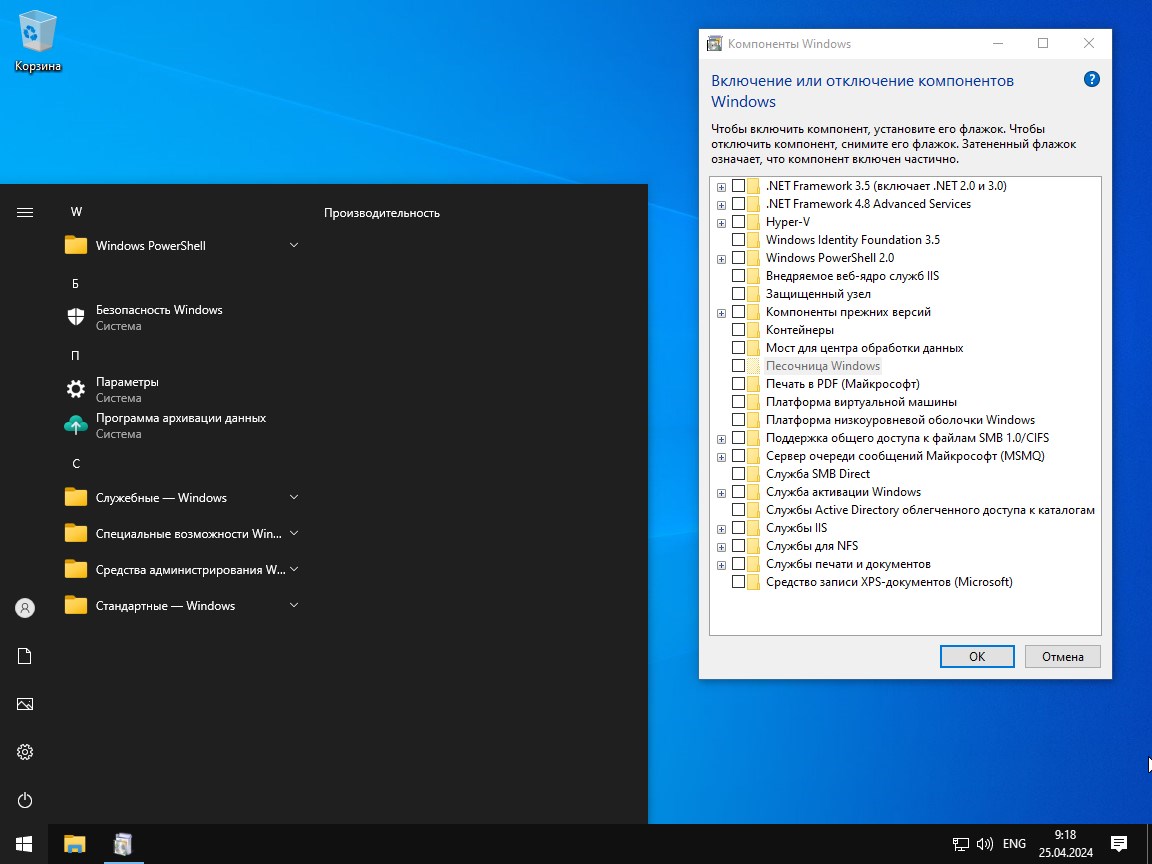Expand SMB 1.0/CIFS support node
The image size is (1152, 864).
coord(721,439)
